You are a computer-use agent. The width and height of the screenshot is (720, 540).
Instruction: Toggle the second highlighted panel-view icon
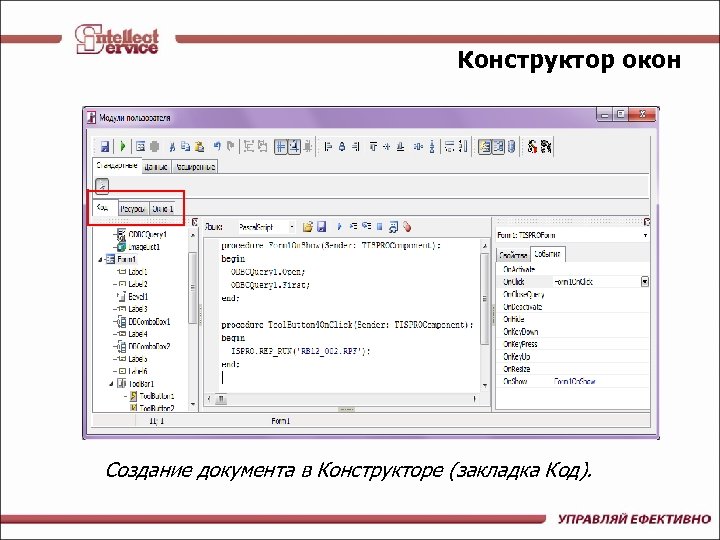498,146
